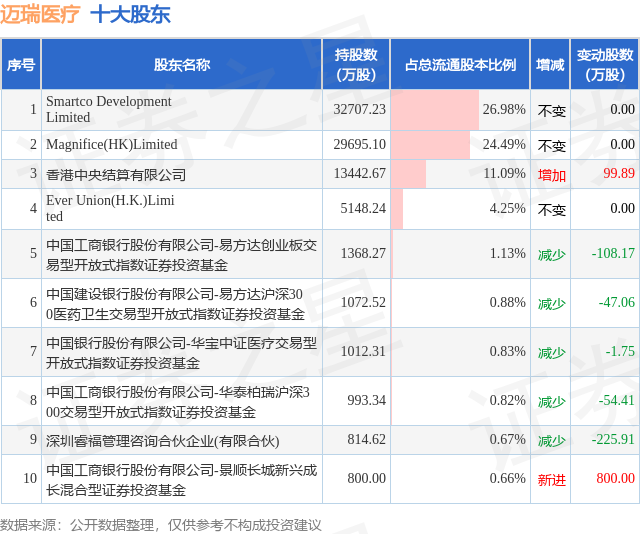Click the 1.13% percentage value

pyautogui.click(x=507, y=253)
